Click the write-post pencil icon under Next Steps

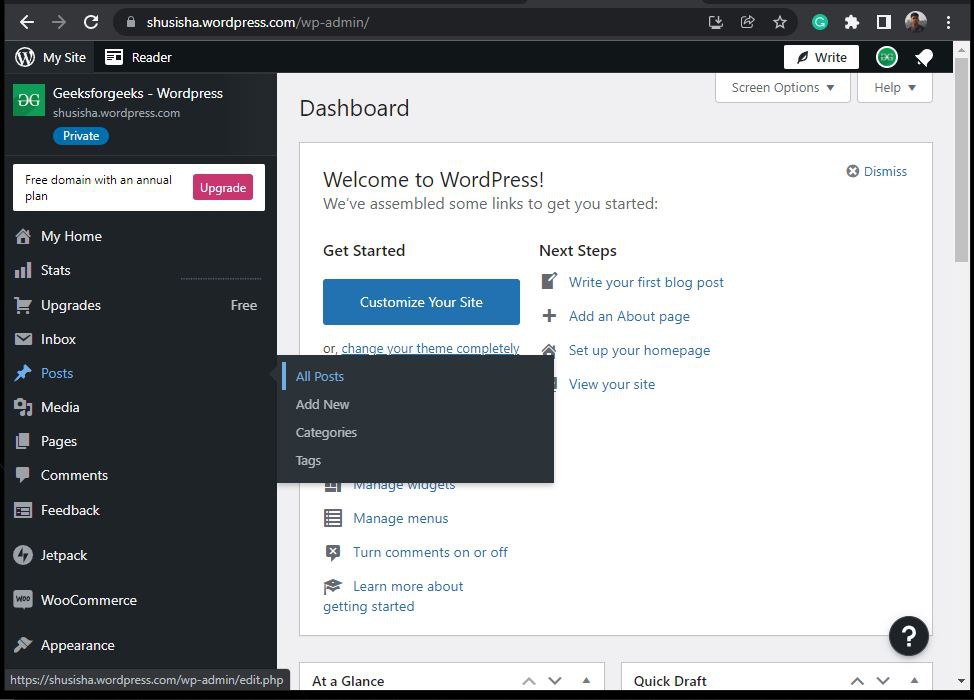click(x=549, y=281)
